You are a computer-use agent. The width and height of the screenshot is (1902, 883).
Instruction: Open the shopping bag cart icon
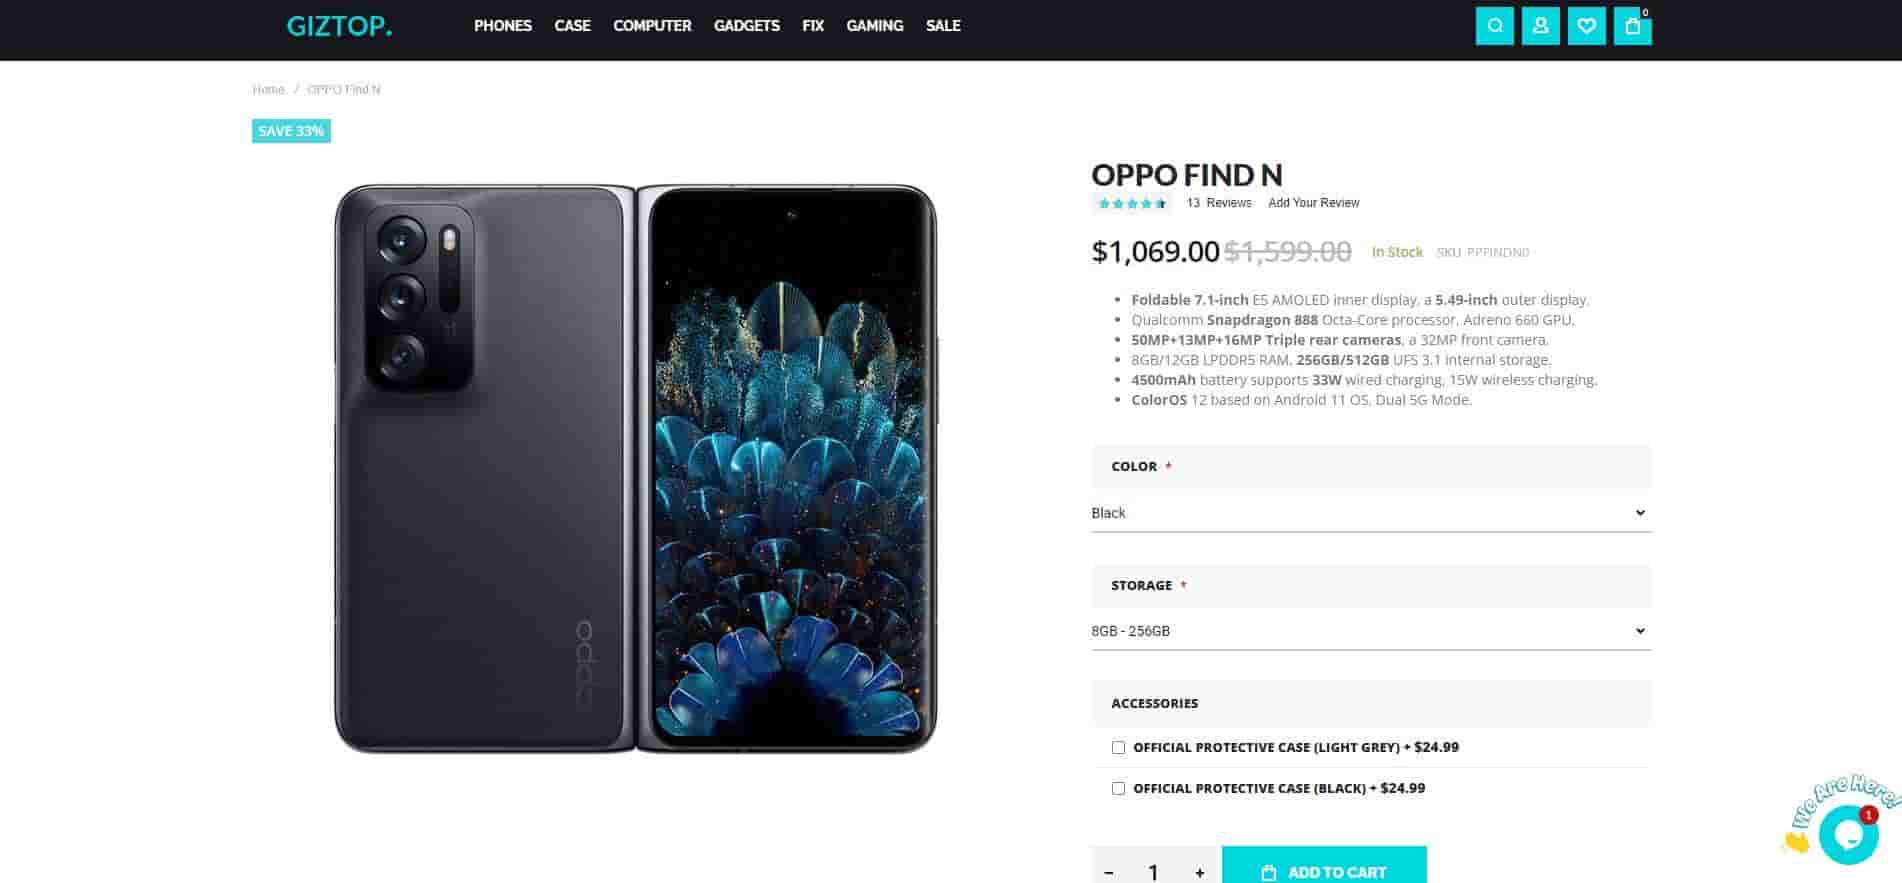tap(1632, 26)
